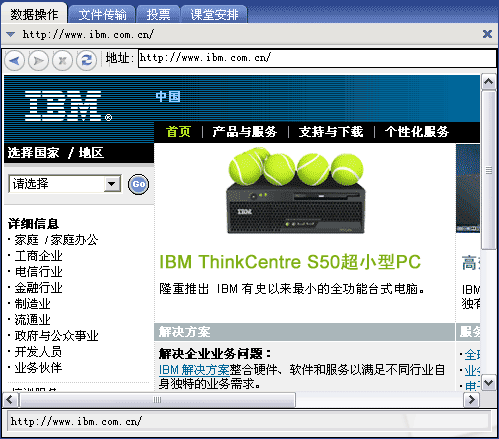Select the 课堂安排 tab
This screenshot has height=439, width=499.
pyautogui.click(x=214, y=15)
